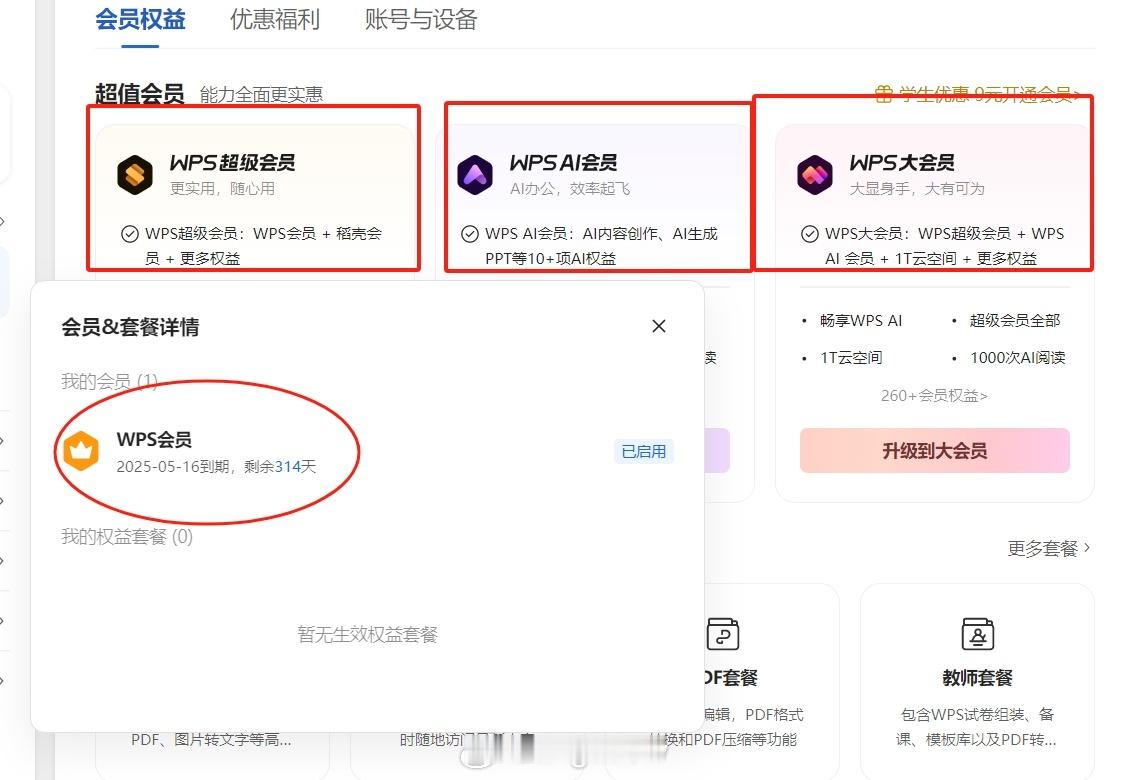Click the 暂无生效权益套餐 placeholder text
This screenshot has height=780, width=1130.
[368, 634]
